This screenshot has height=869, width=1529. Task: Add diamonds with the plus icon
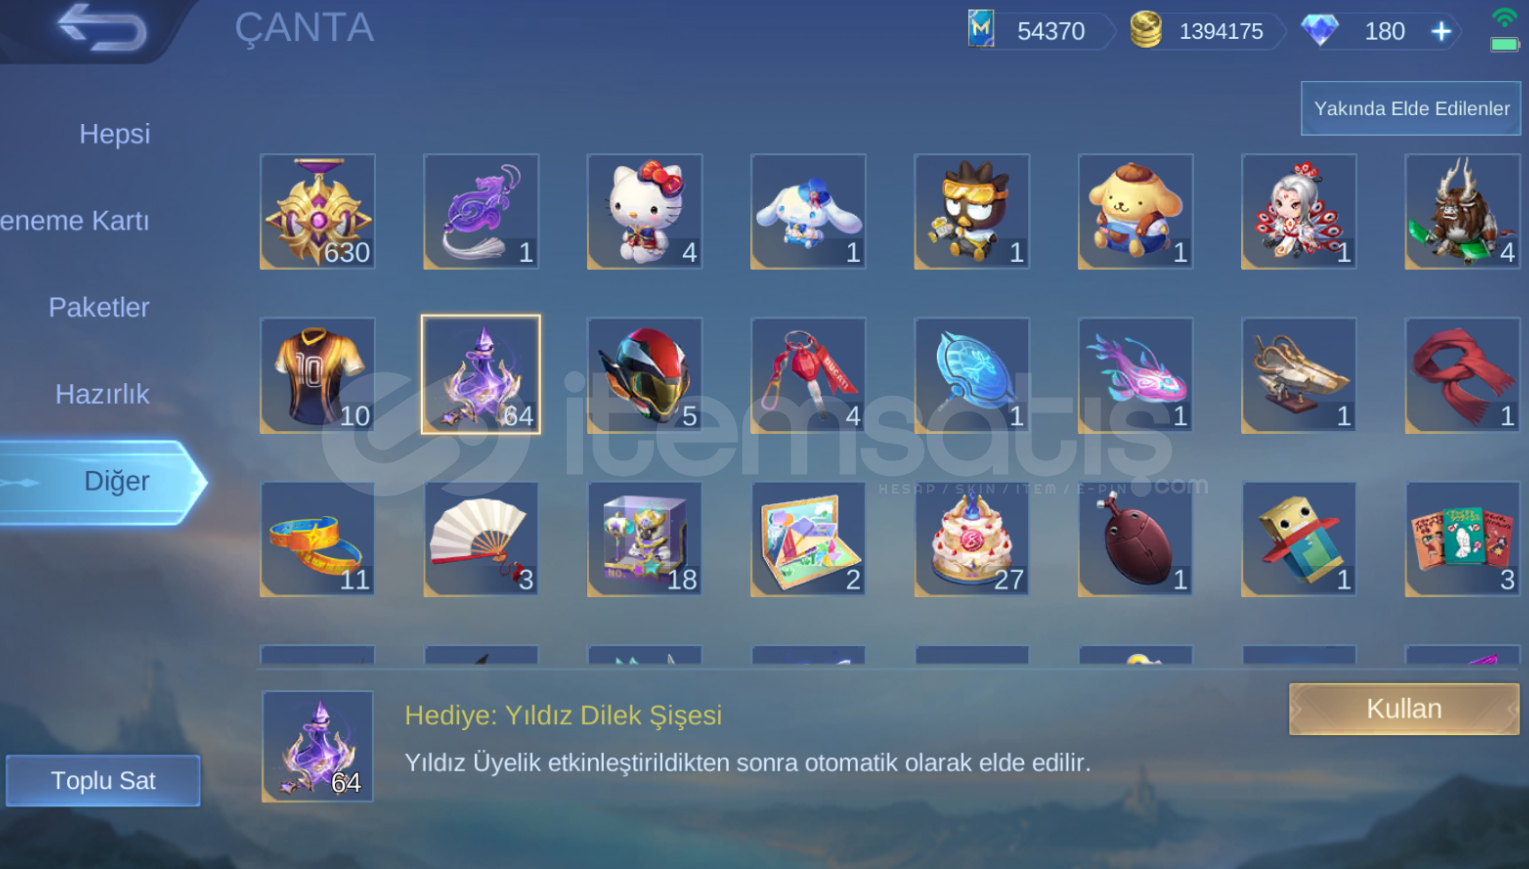click(1441, 31)
